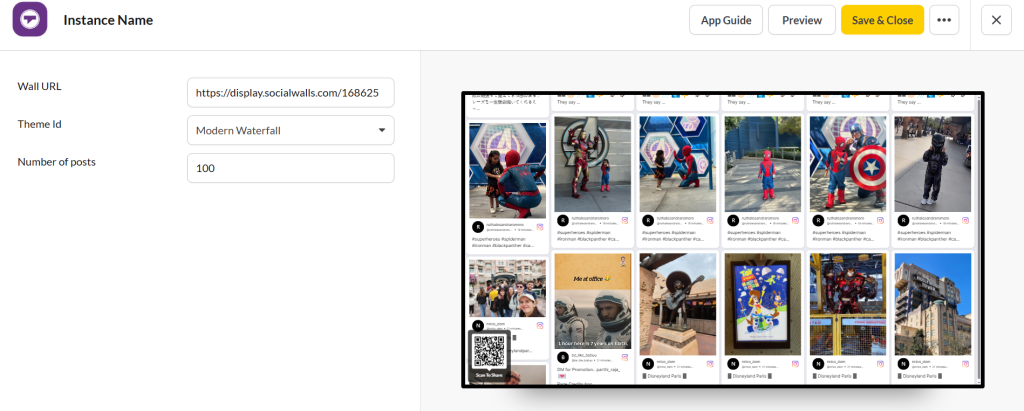
Task: Click the Preview button
Action: (x=801, y=20)
